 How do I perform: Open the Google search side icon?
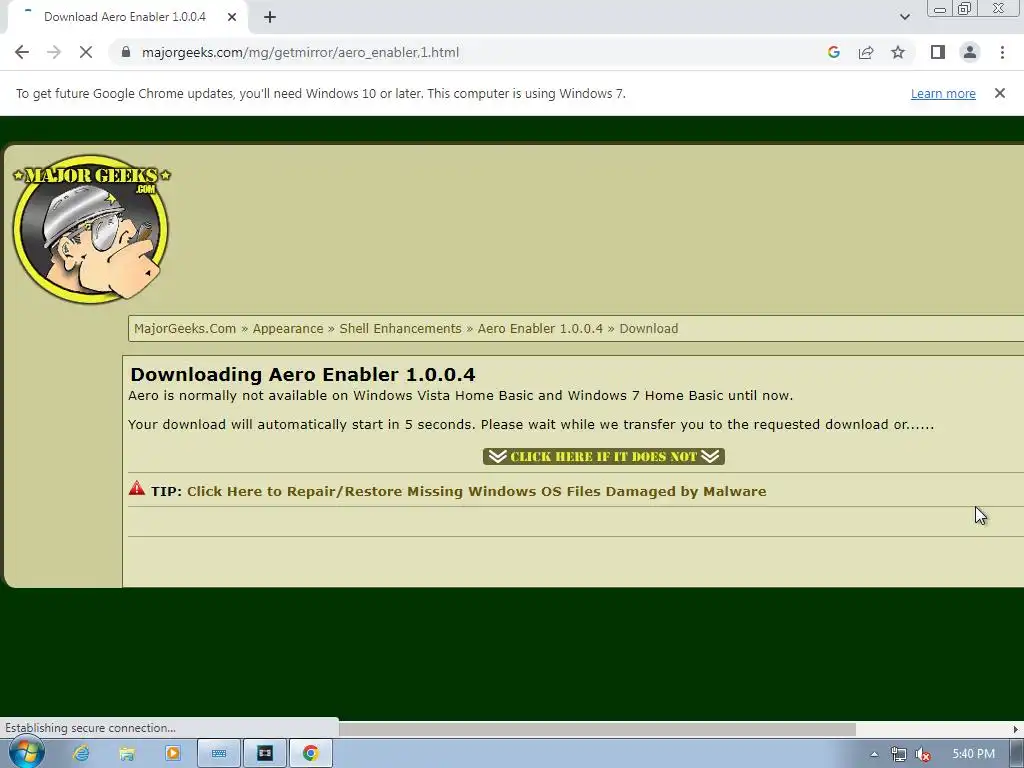pos(833,52)
